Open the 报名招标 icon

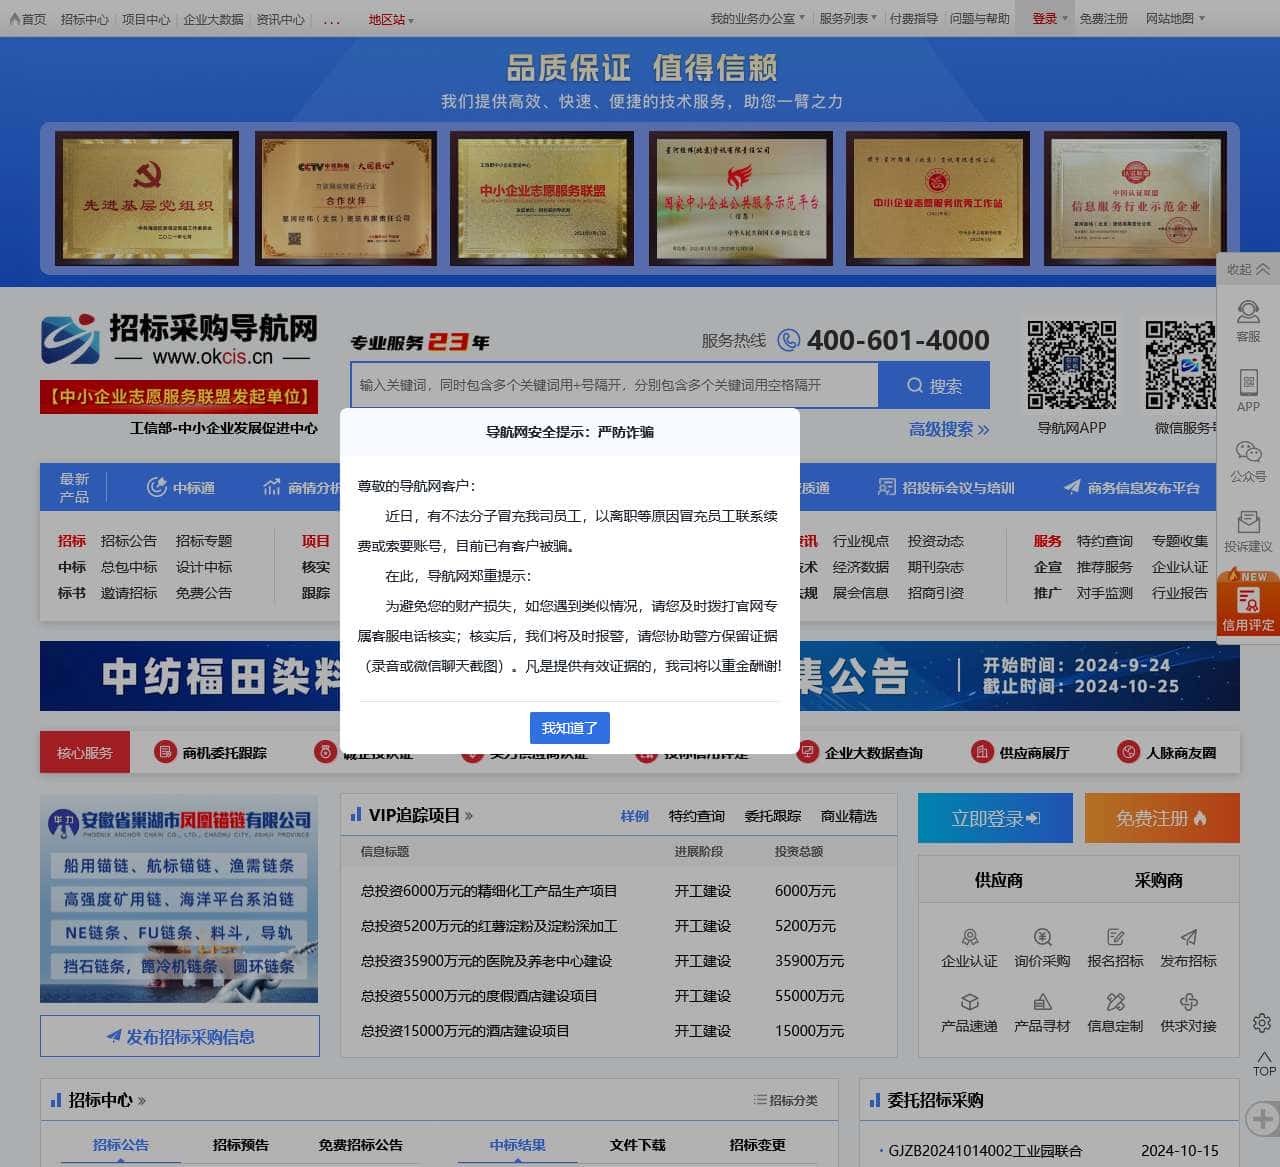click(x=1115, y=948)
